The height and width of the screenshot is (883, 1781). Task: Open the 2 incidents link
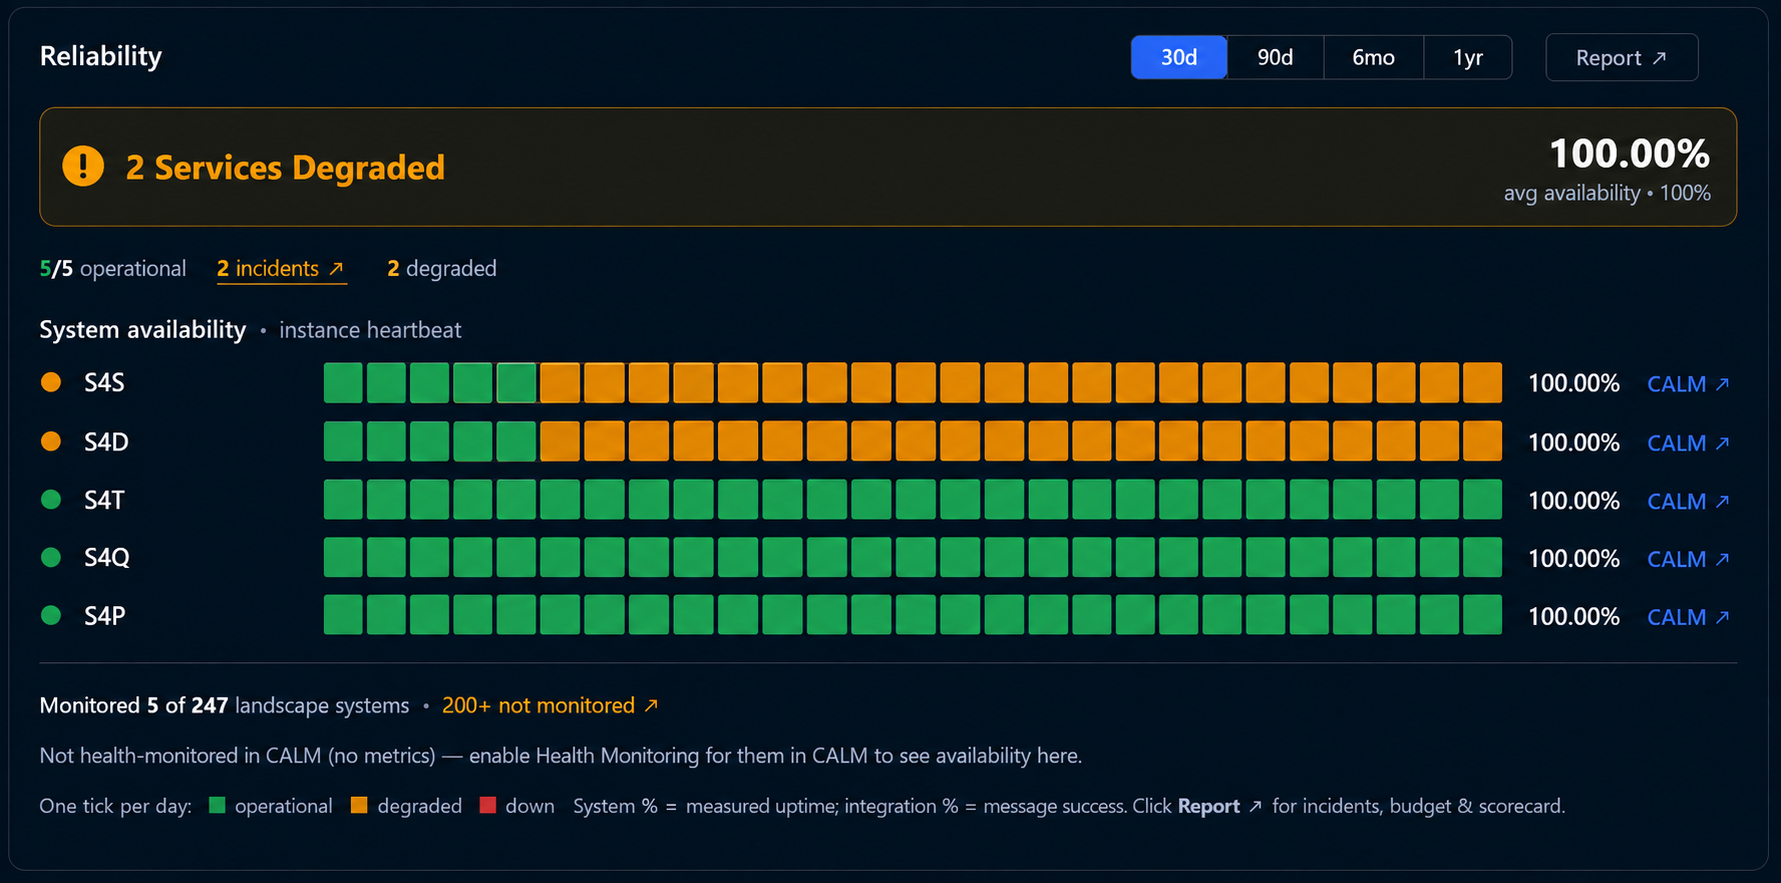pos(281,268)
